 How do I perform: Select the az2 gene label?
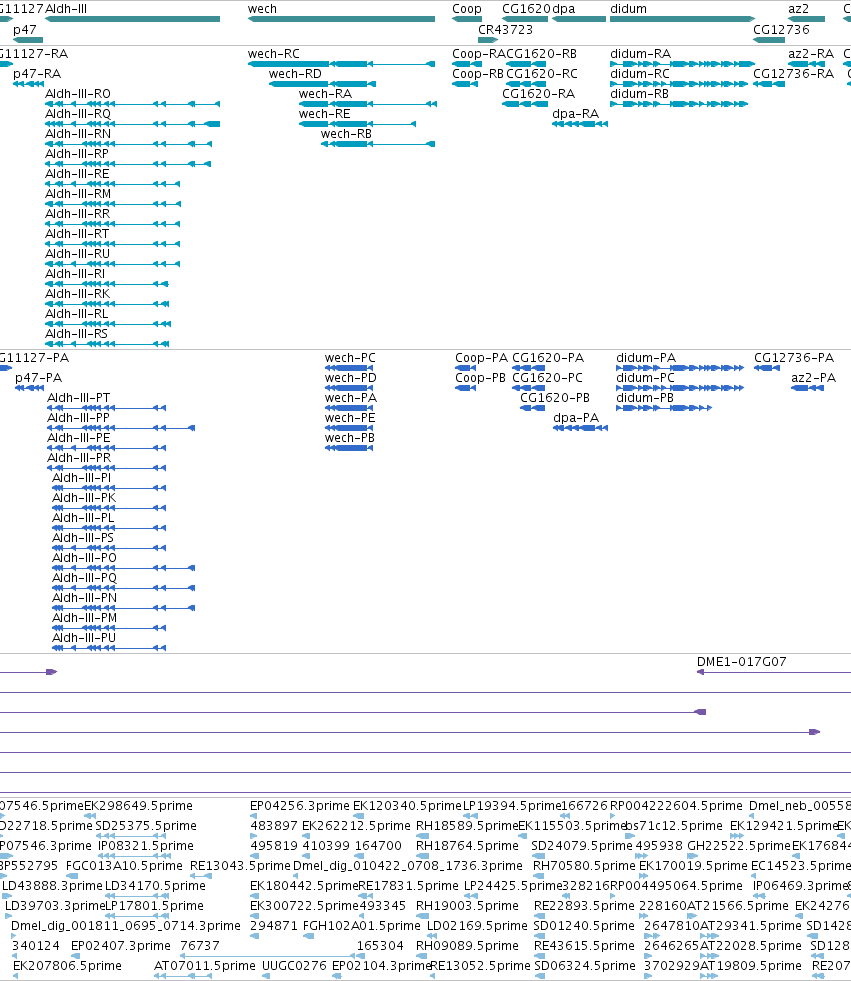(798, 9)
